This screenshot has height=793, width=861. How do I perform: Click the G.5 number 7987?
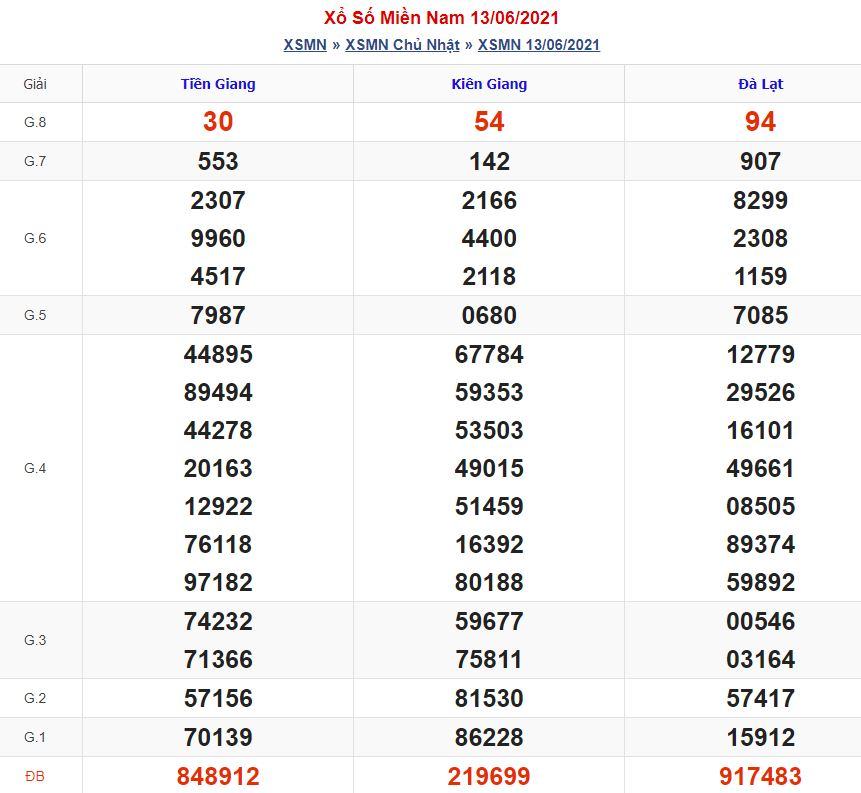(218, 315)
